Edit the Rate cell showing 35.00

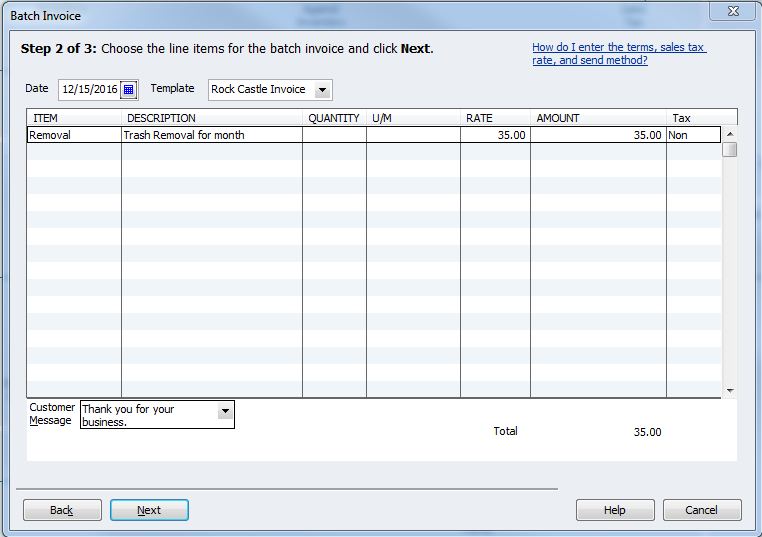495,135
